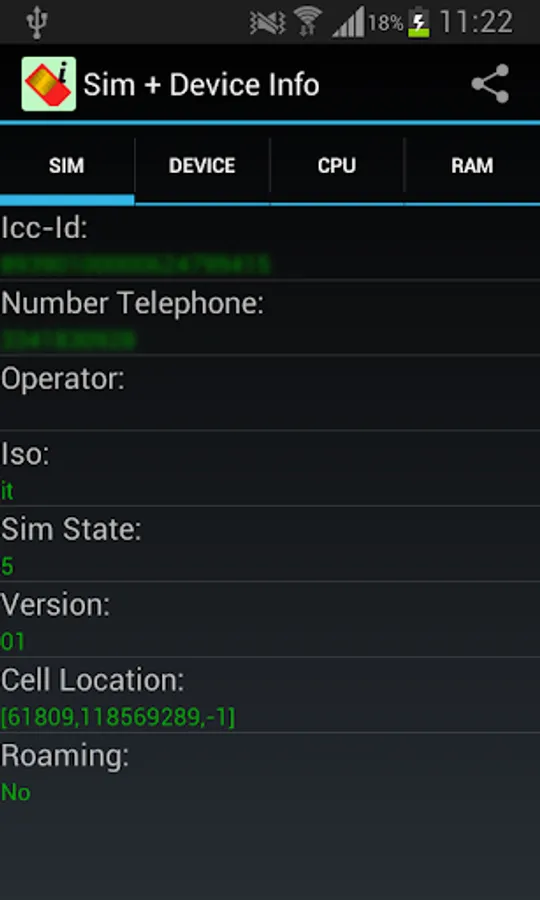
Task: Select the Cell Location value
Action: click(118, 717)
